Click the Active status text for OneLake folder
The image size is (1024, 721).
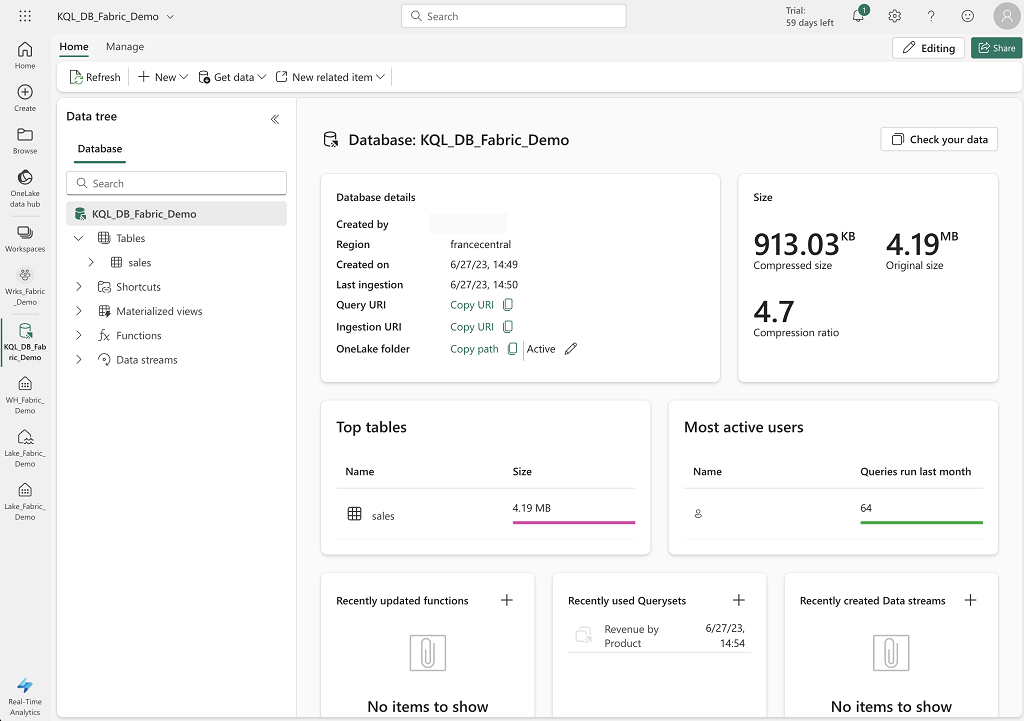pyautogui.click(x=541, y=349)
